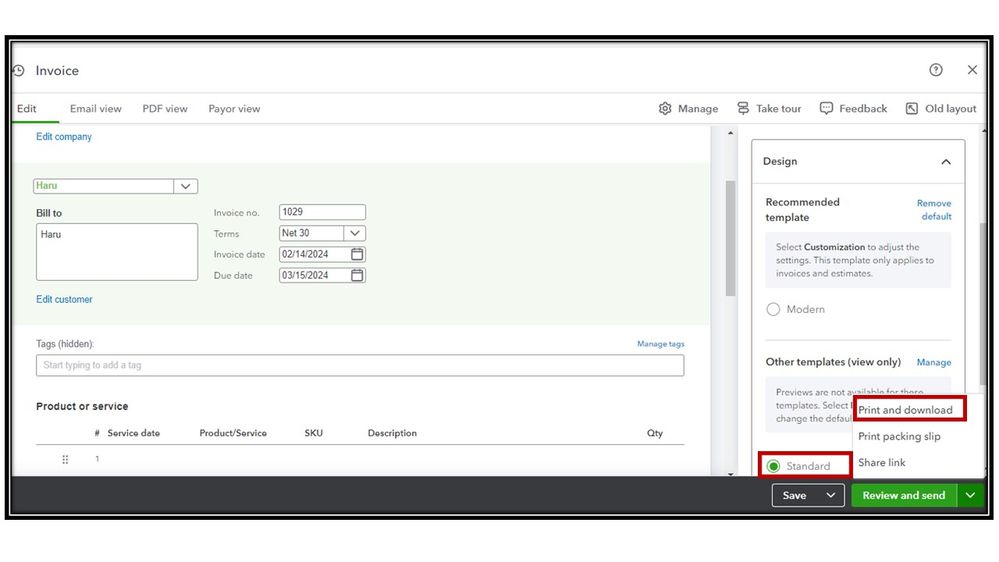Open the Review and send dropdown arrow
Viewport: 999px width, 562px height.
click(x=970, y=495)
